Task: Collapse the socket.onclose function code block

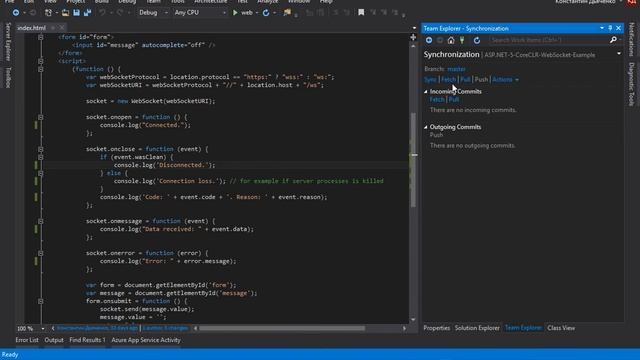Action: click(x=41, y=149)
